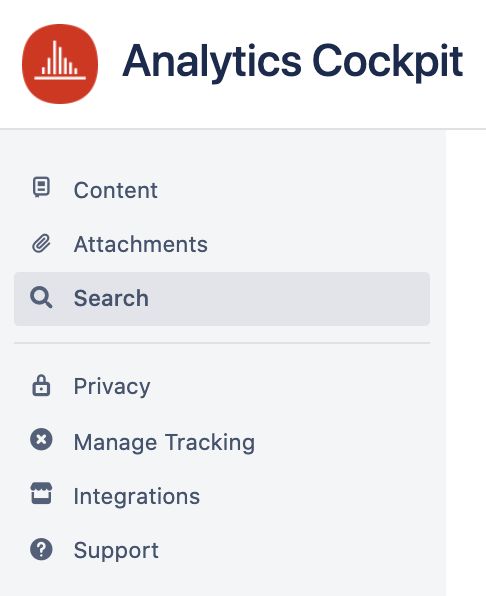Click the empty area of the highlighted Search row
Image resolution: width=486 pixels, height=596 pixels.
(289, 299)
